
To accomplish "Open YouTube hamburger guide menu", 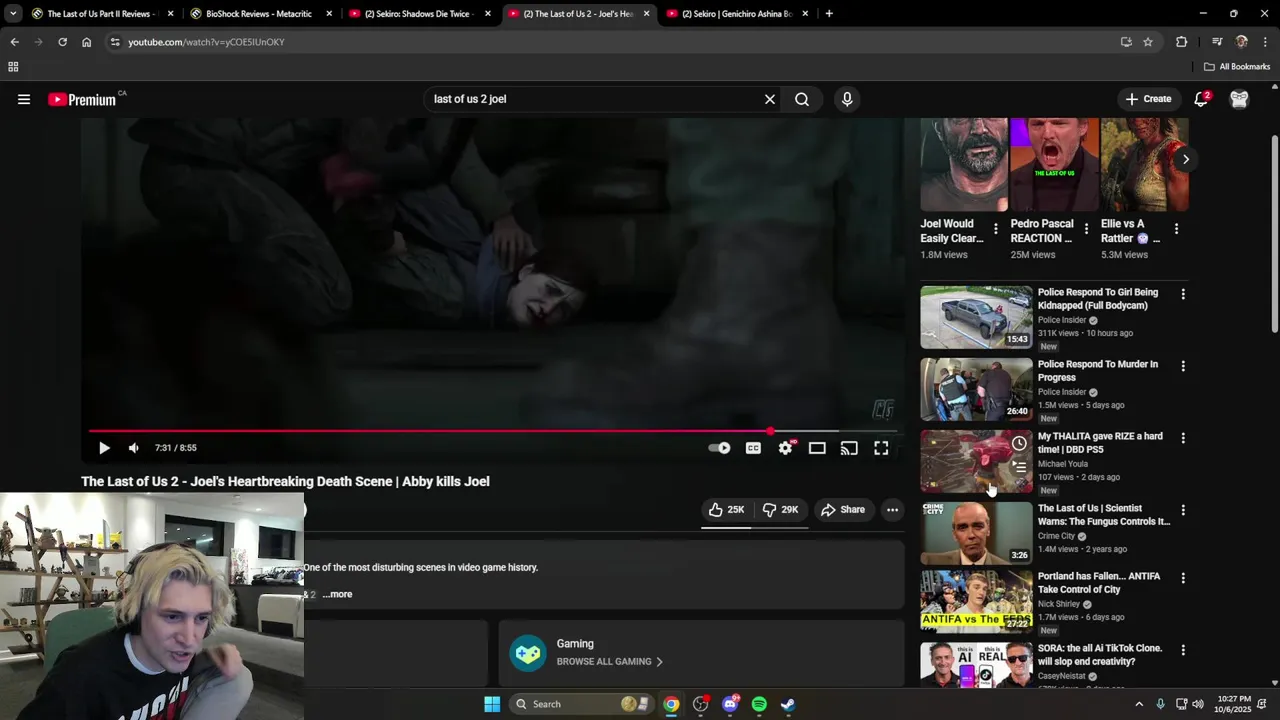I will tap(24, 99).
